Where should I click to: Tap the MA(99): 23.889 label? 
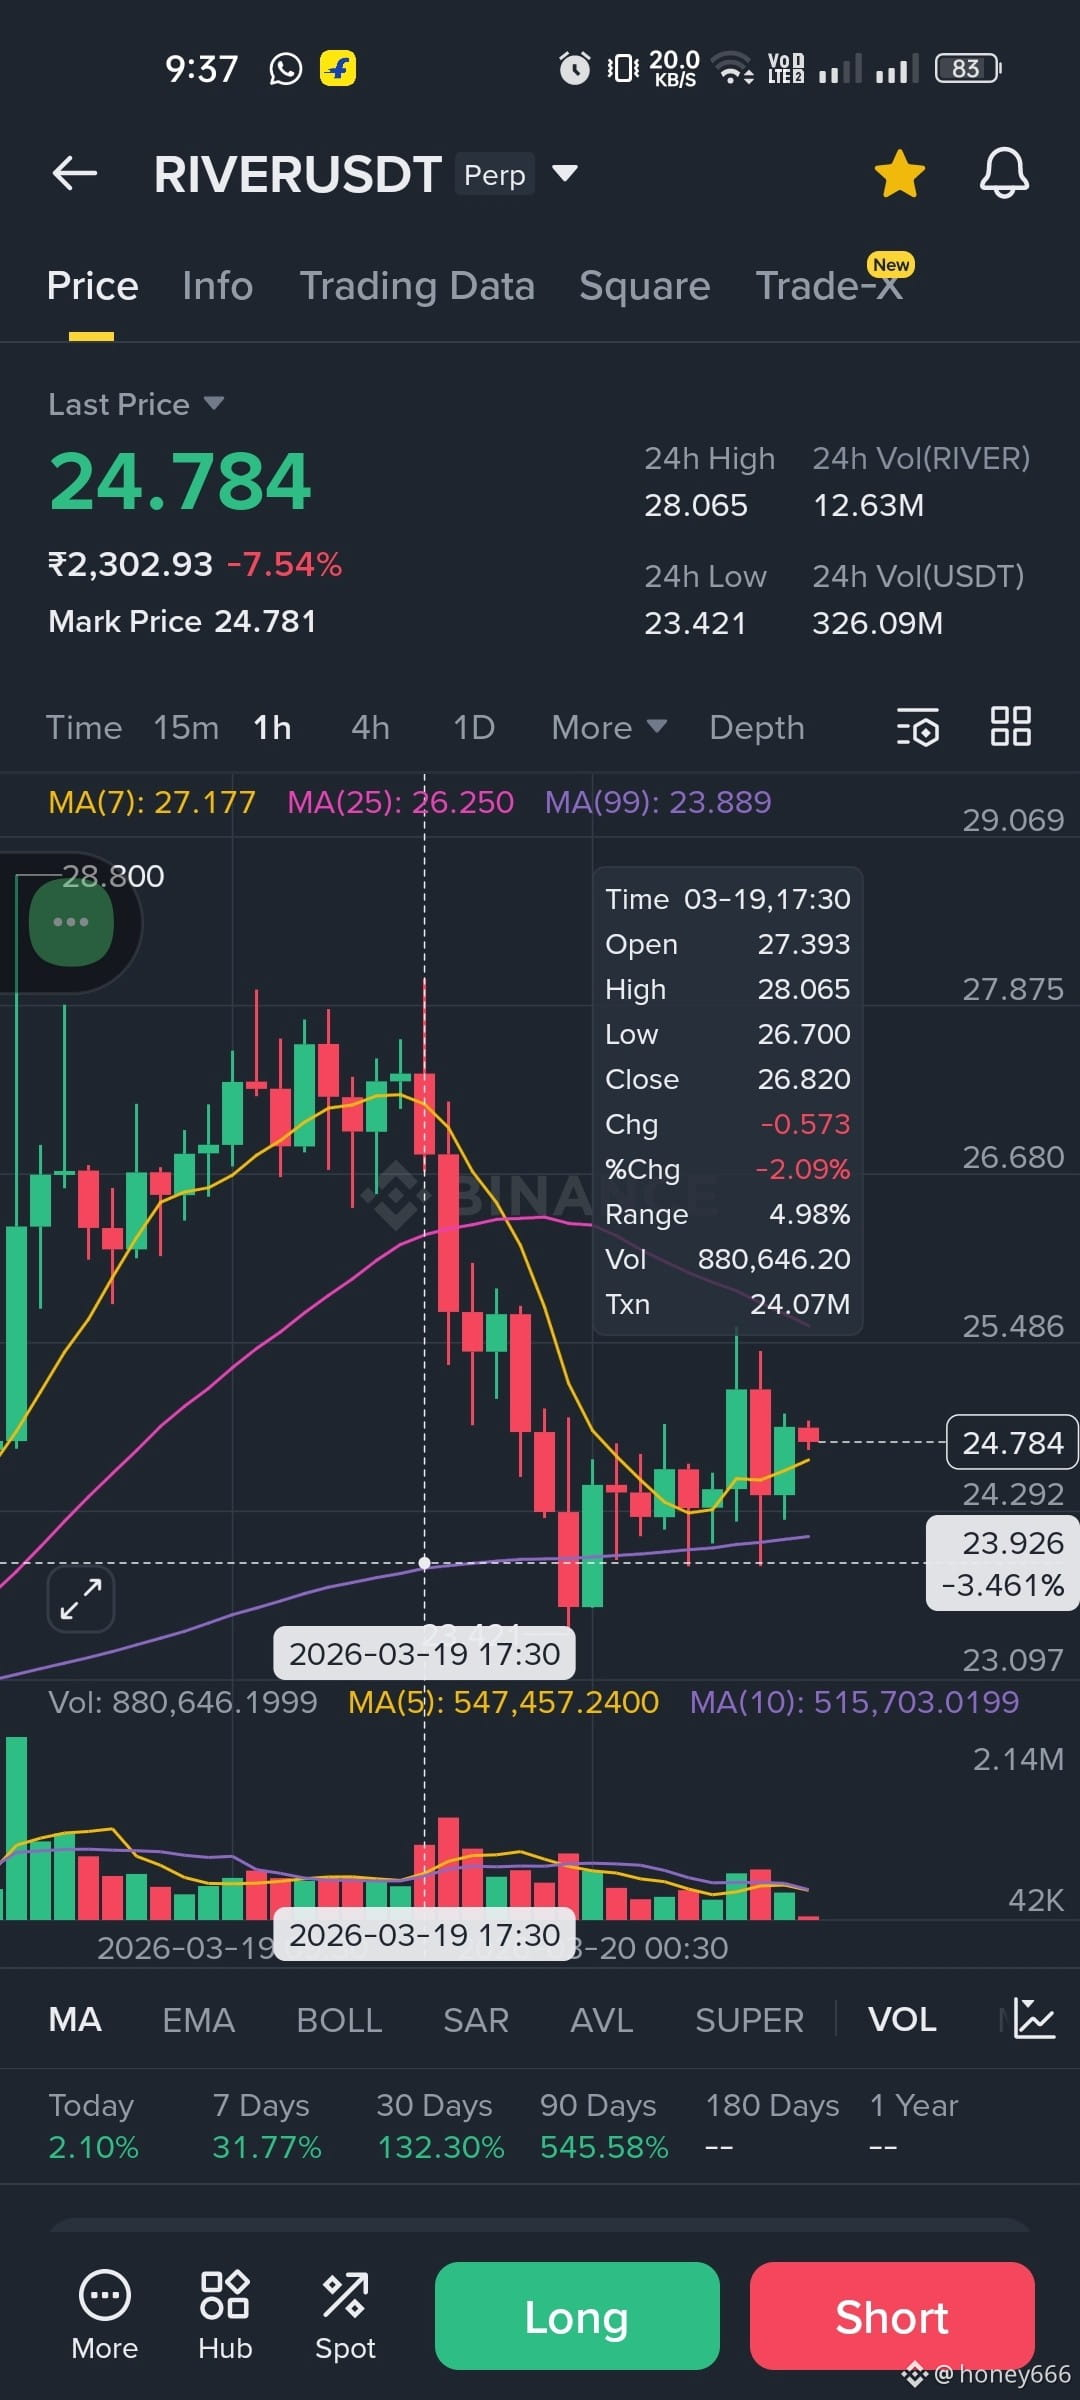pos(658,802)
